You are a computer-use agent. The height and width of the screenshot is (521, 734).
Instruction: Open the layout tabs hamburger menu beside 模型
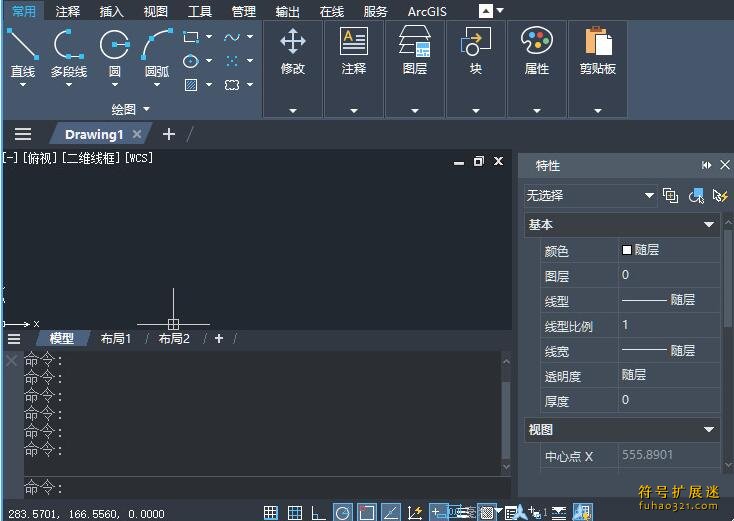click(14, 338)
